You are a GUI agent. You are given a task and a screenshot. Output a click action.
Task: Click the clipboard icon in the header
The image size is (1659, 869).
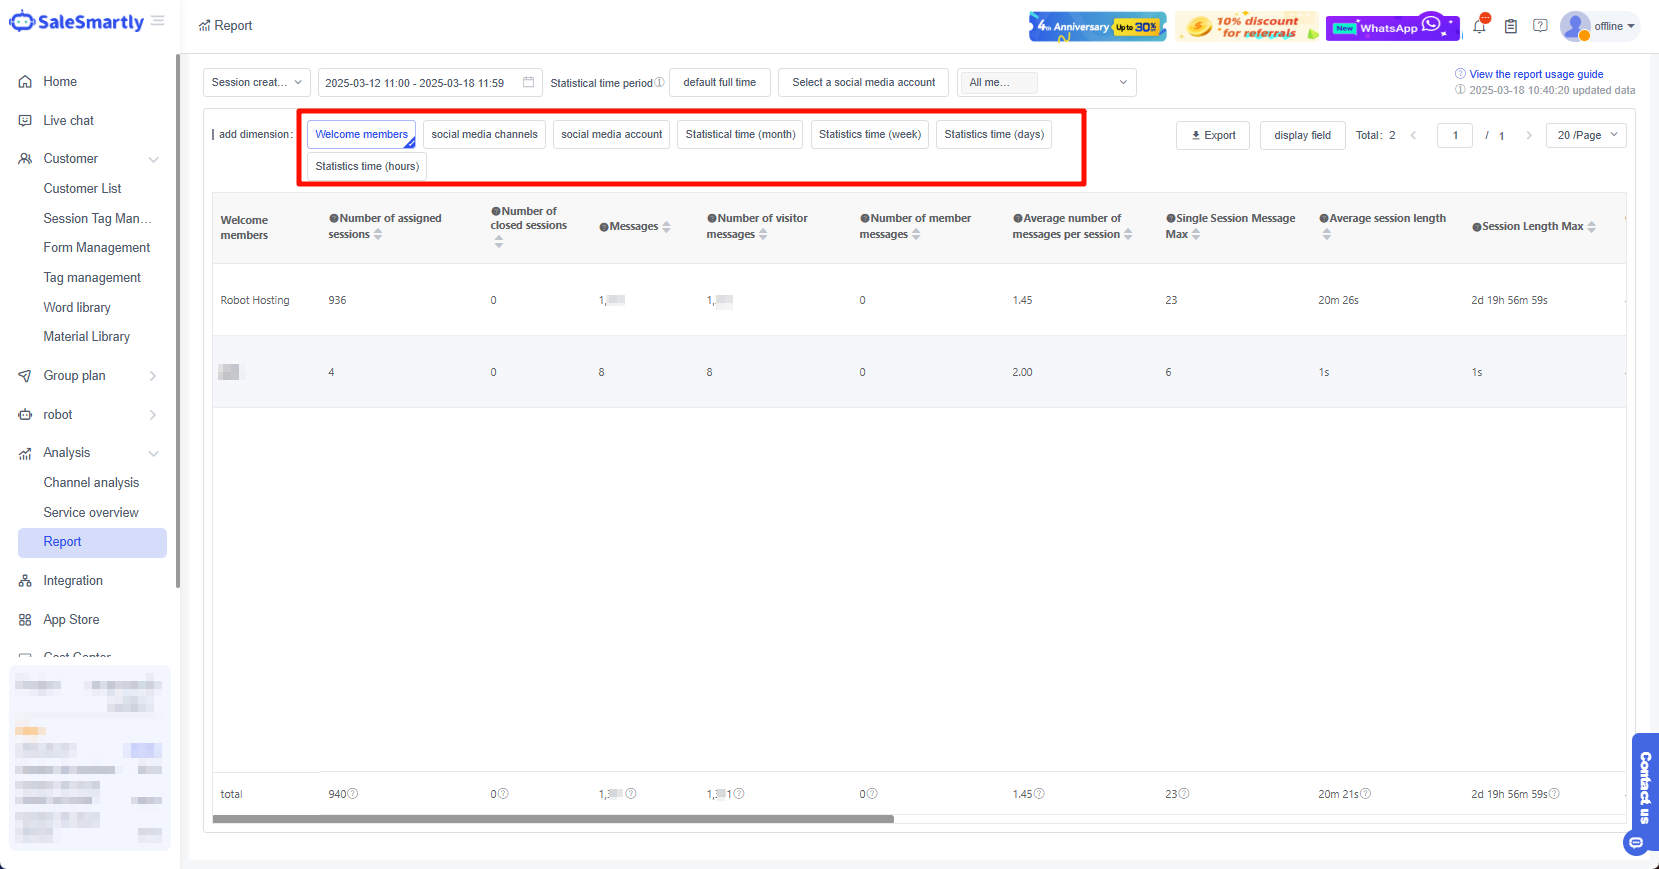pos(1511,27)
